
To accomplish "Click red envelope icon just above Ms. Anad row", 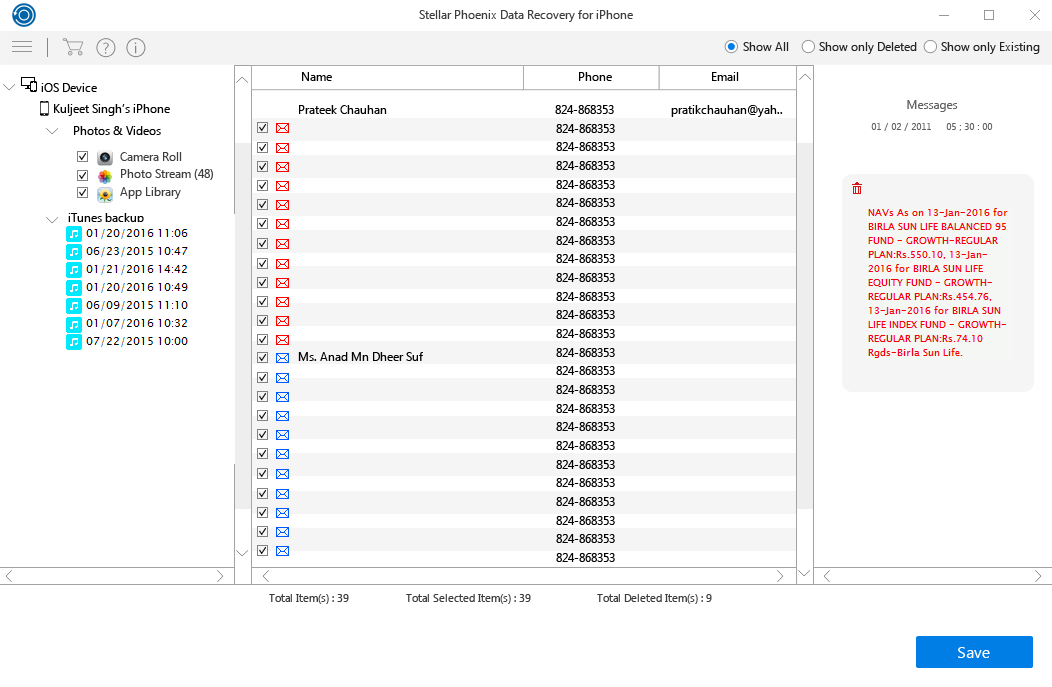I will pyautogui.click(x=282, y=339).
